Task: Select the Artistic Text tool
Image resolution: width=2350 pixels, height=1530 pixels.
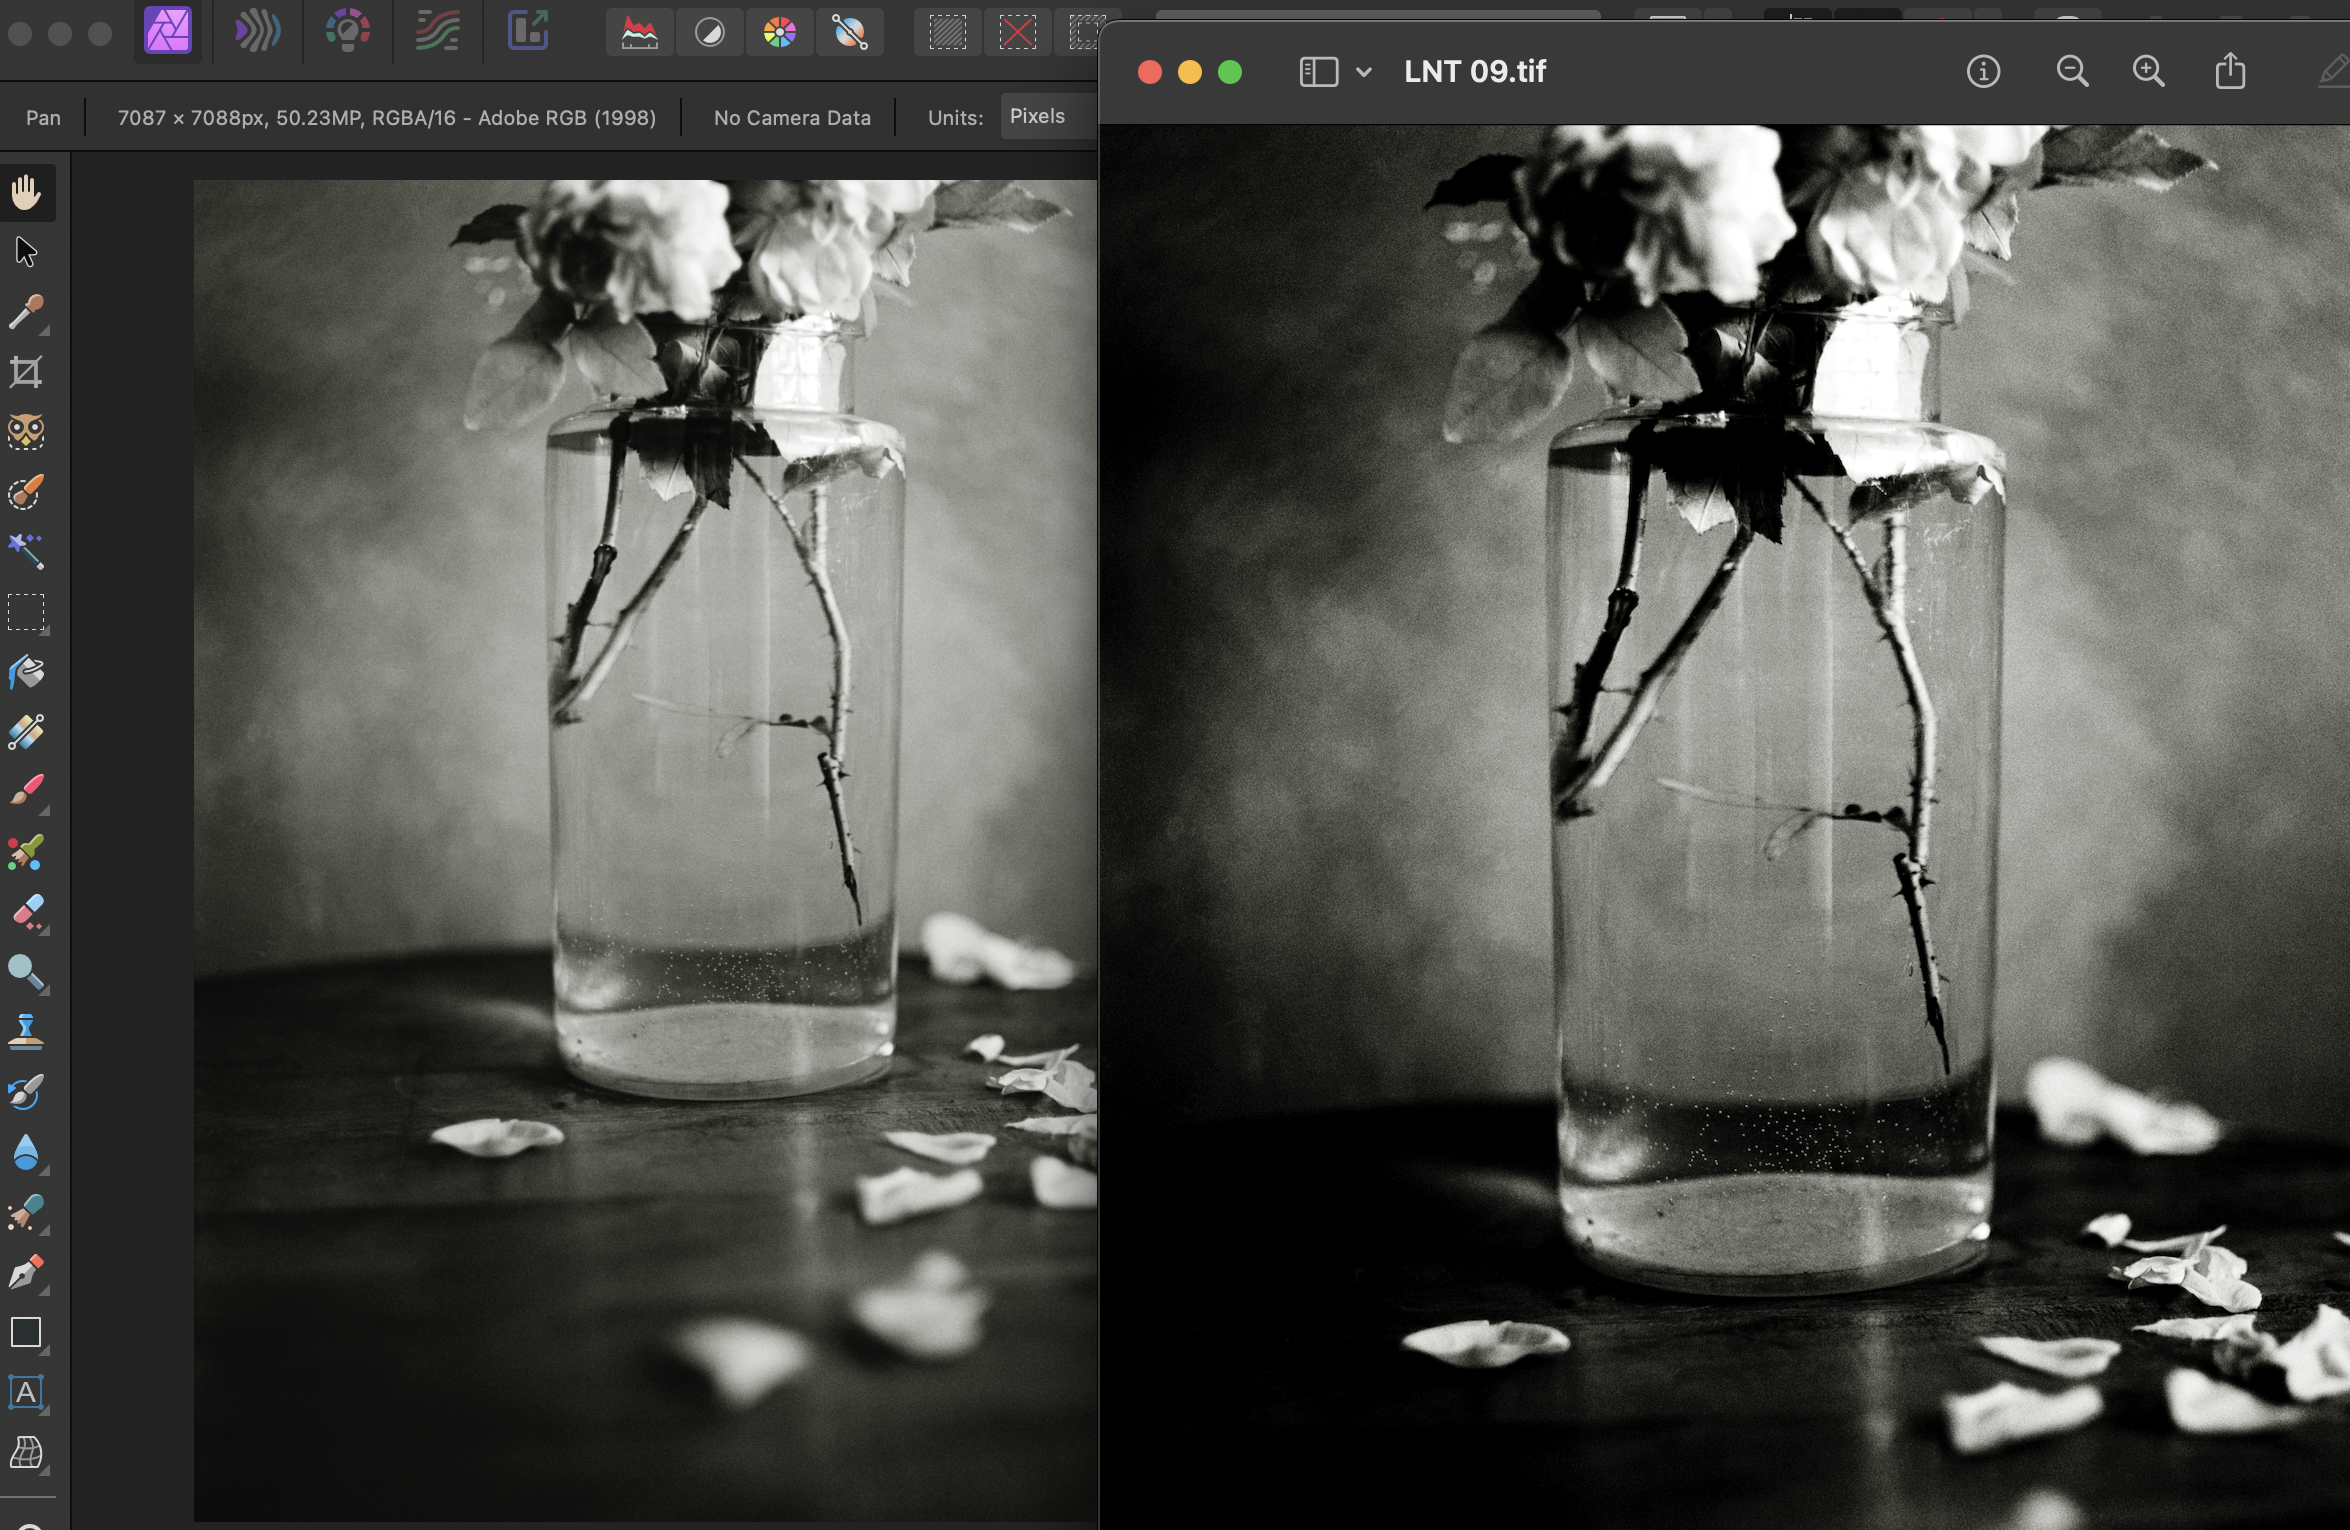Action: pos(26,1392)
